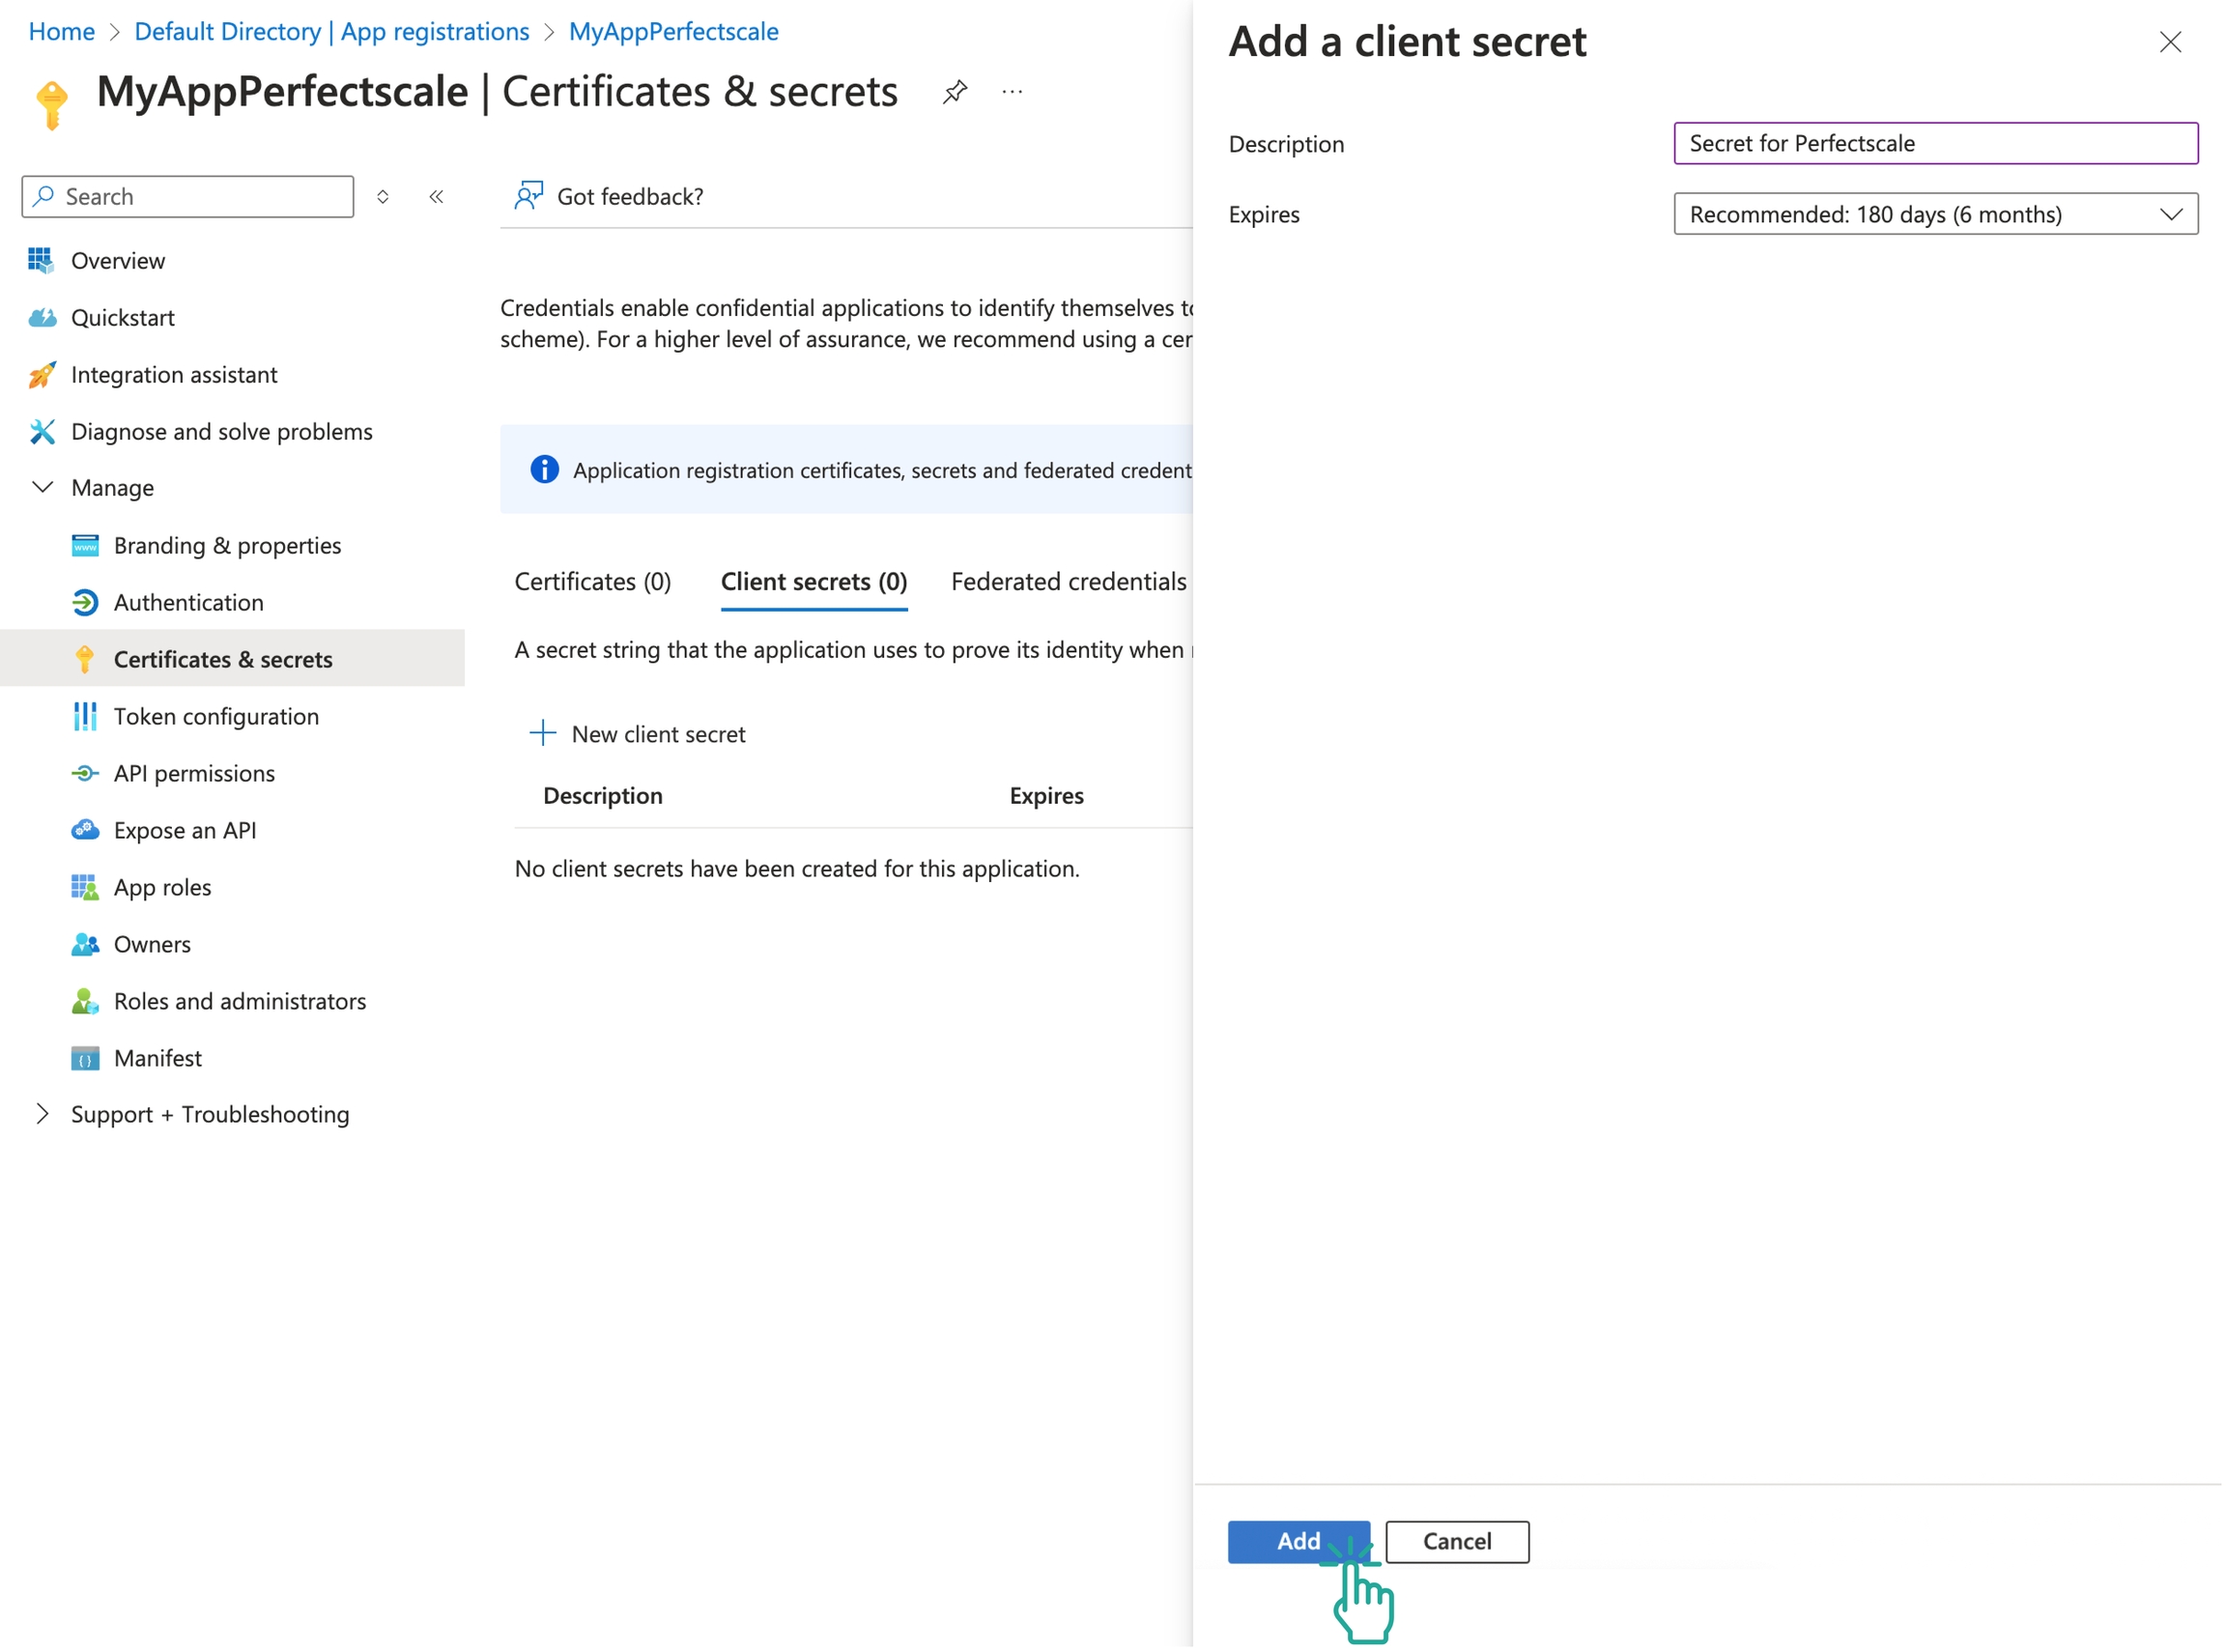Open API permissions from the sidebar
Image resolution: width=2226 pixels, height=1652 pixels.
pos(194,774)
